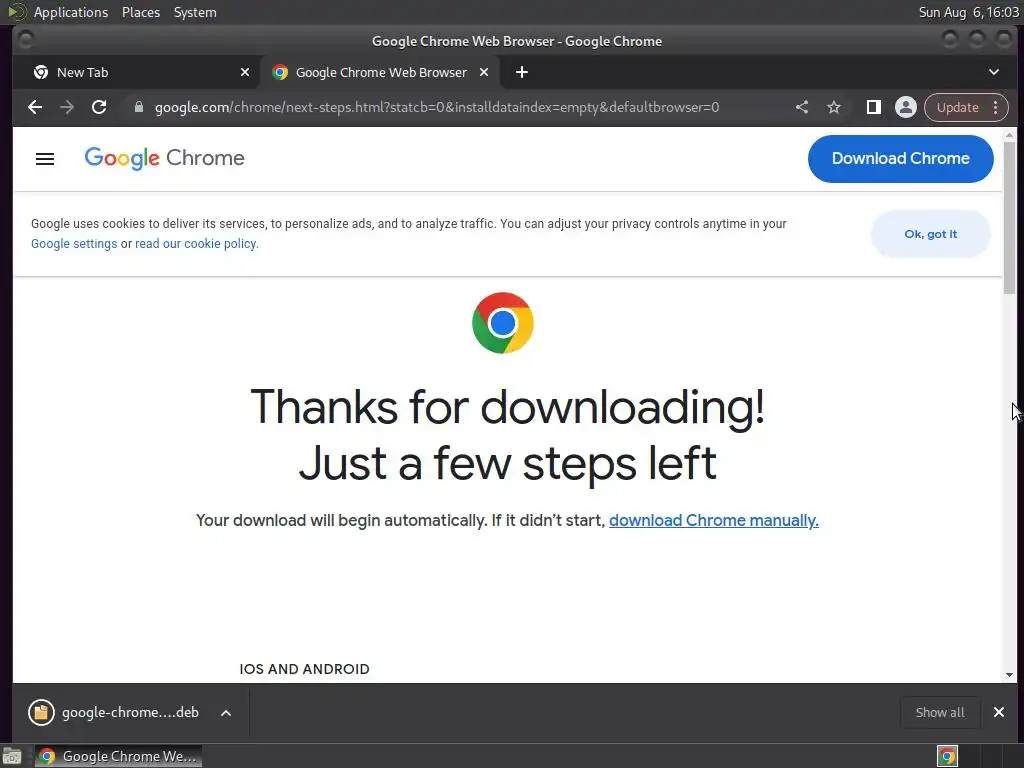This screenshot has width=1024, height=768.
Task: Click the forward navigation arrow
Action: point(67,107)
